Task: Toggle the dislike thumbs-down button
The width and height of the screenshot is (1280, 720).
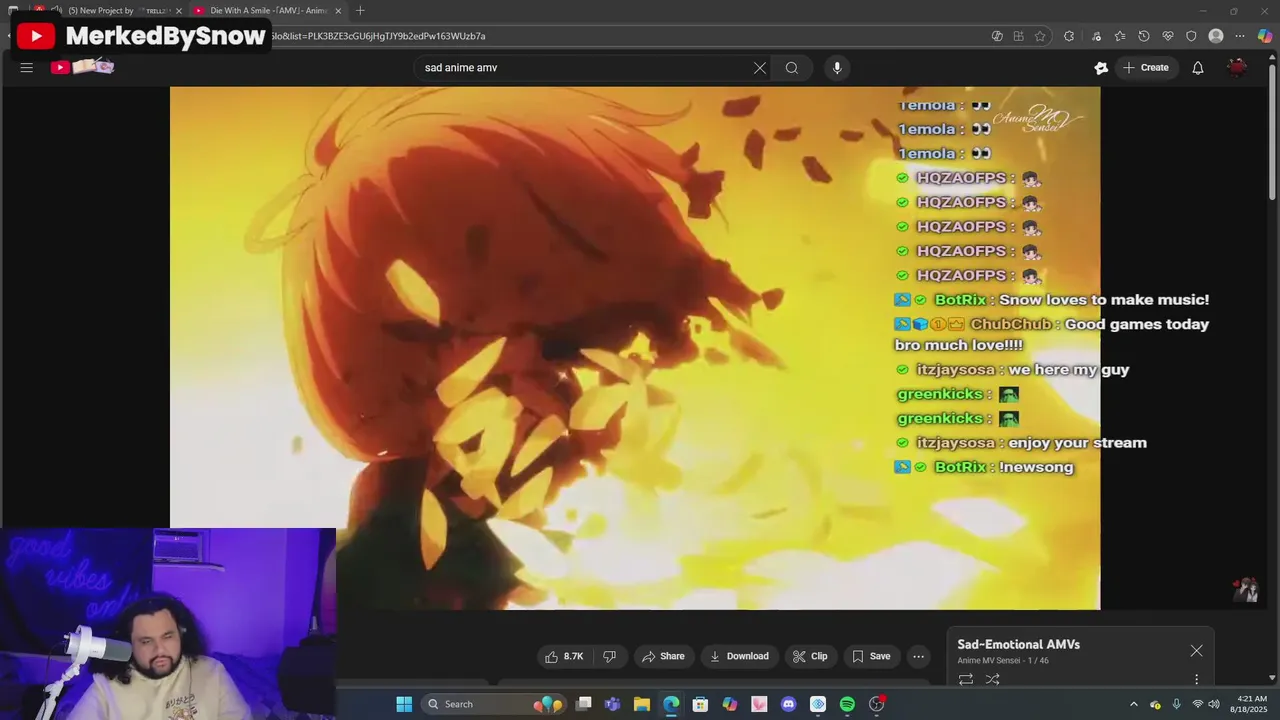Action: click(609, 656)
